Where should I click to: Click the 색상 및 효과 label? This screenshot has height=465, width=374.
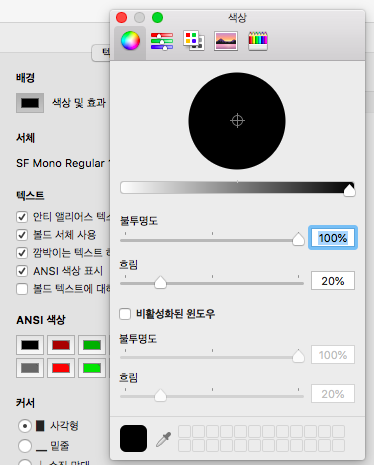point(79,103)
